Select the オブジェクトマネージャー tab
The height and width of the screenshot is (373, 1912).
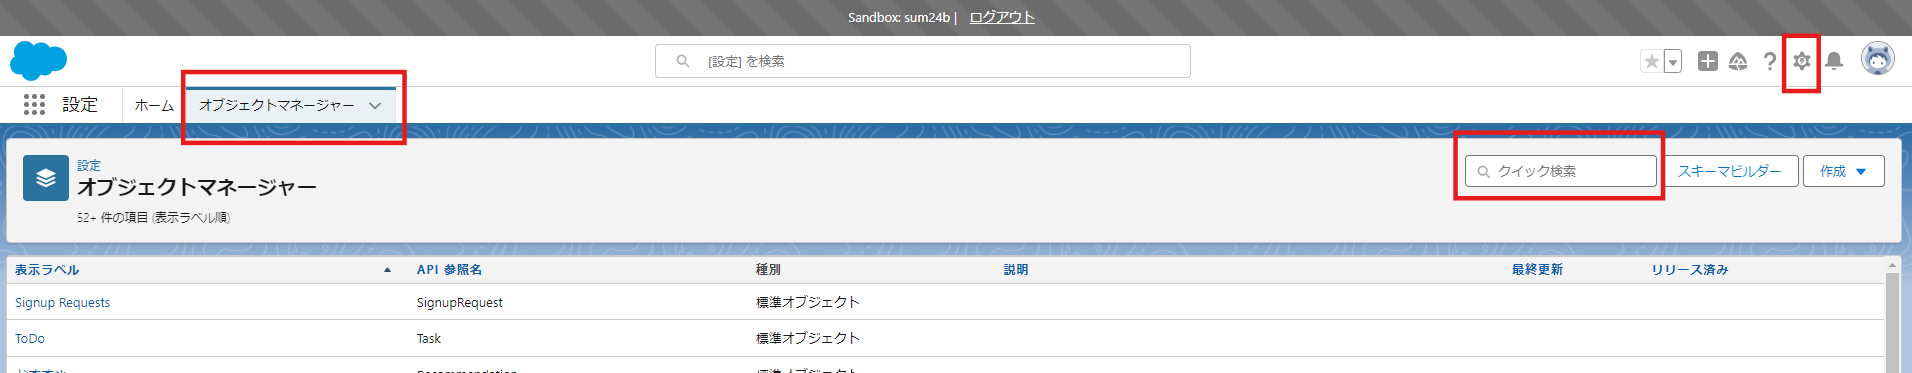coord(277,105)
